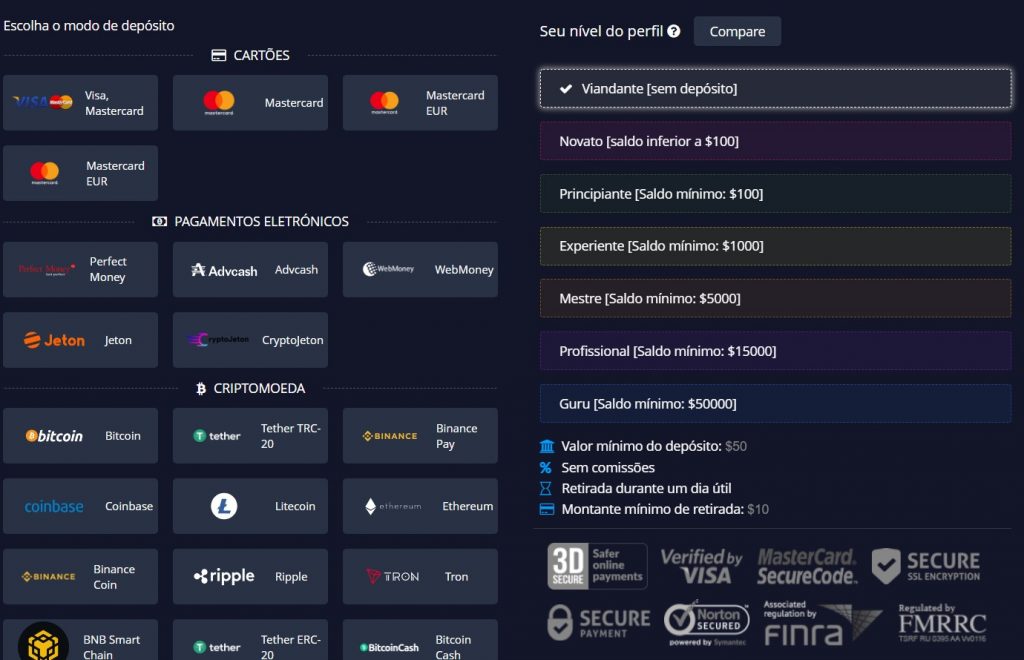Image resolution: width=1024 pixels, height=660 pixels.
Task: Click the 'Escolha o modo de depósito' heading
Action: 89,25
